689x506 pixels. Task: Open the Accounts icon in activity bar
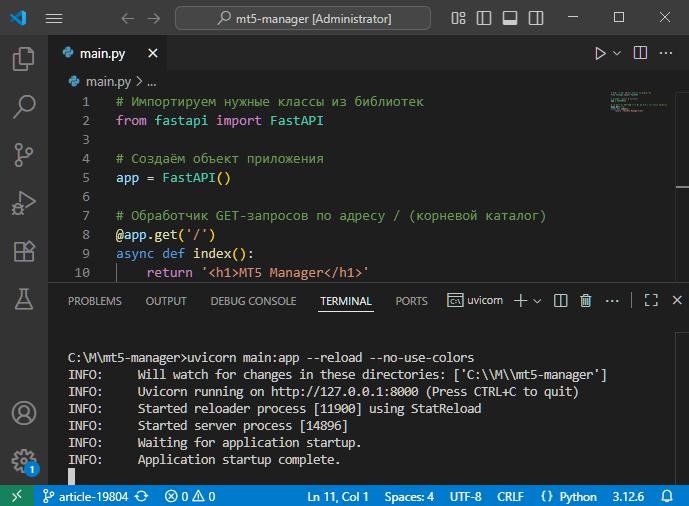[x=24, y=413]
